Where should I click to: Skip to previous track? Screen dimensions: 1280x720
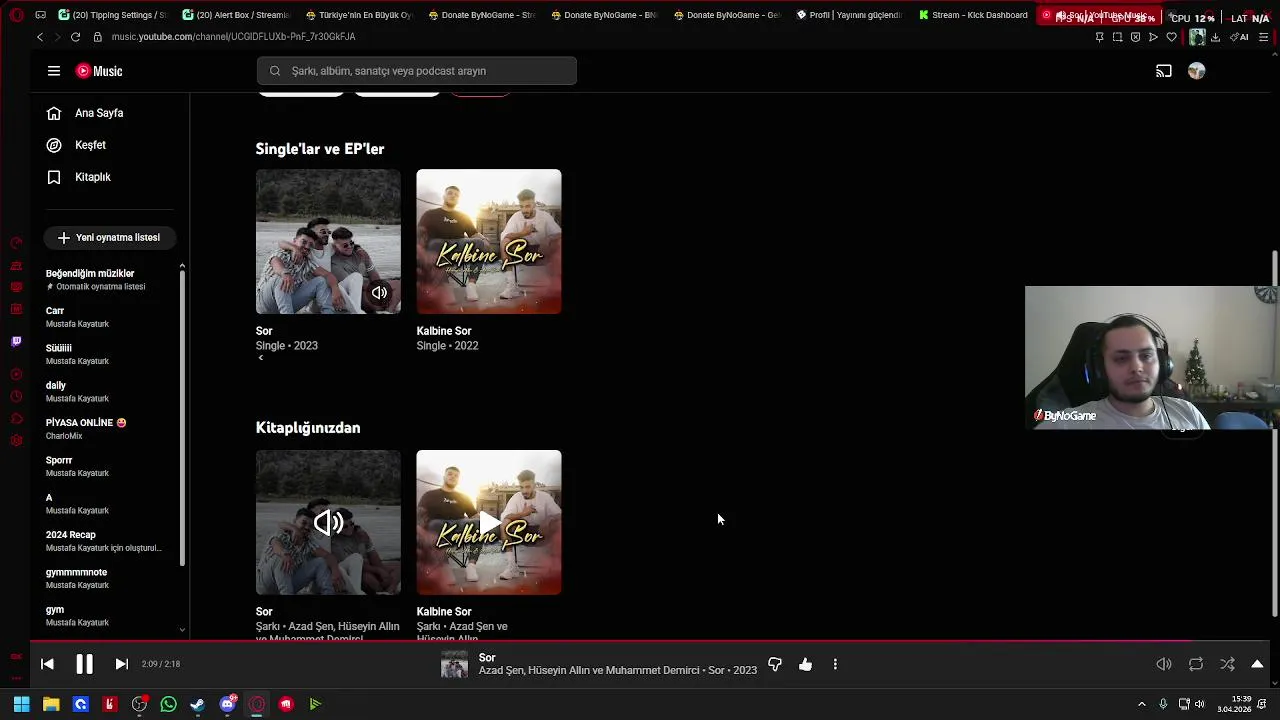(x=47, y=664)
